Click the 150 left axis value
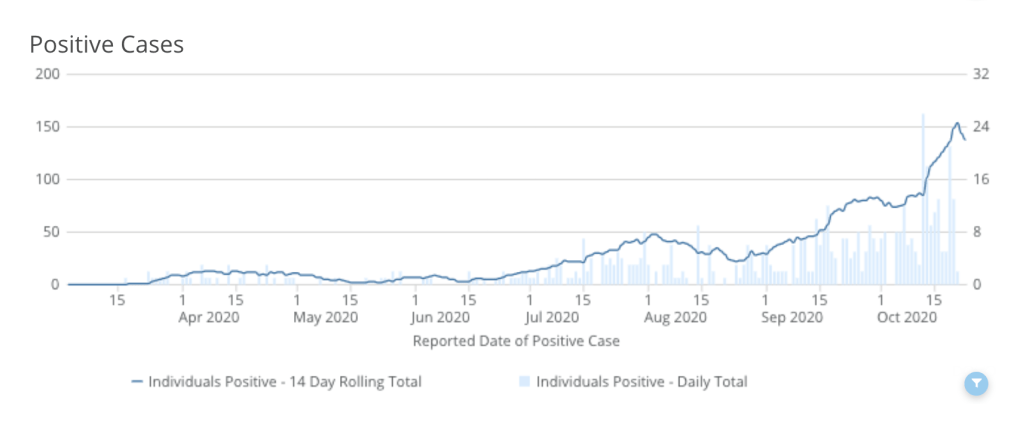Image resolution: width=1023 pixels, height=428 pixels. pyautogui.click(x=49, y=127)
